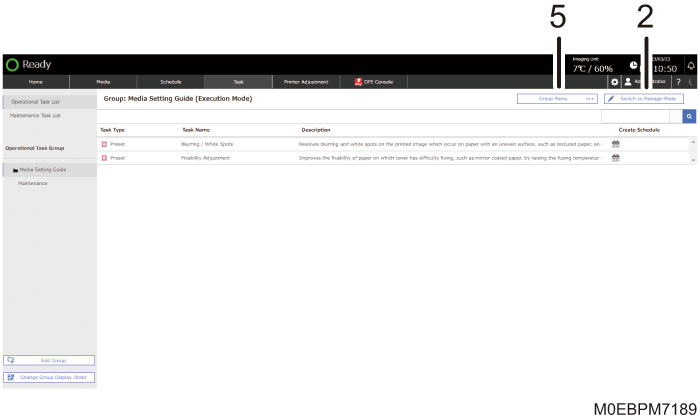
Task: Create schedule for Blurring / White Spots
Action: pyautogui.click(x=616, y=144)
